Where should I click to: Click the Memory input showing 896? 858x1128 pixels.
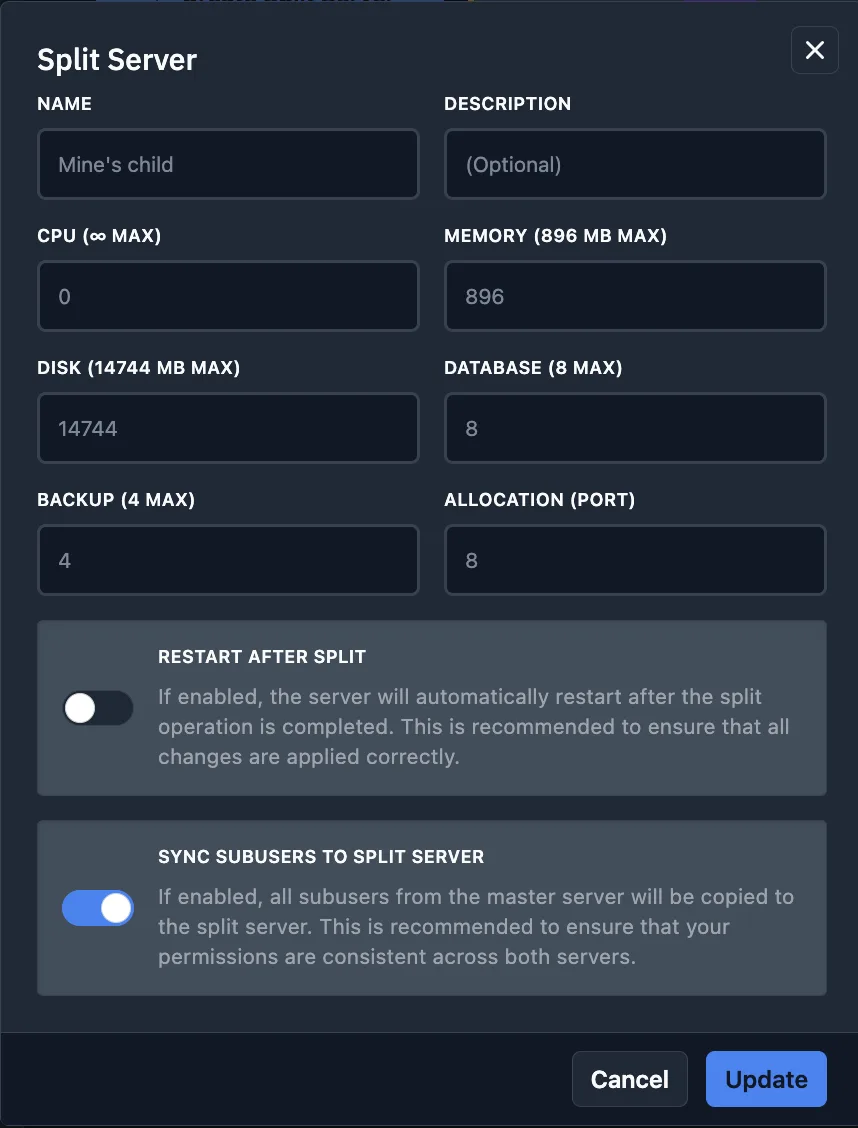click(x=635, y=296)
